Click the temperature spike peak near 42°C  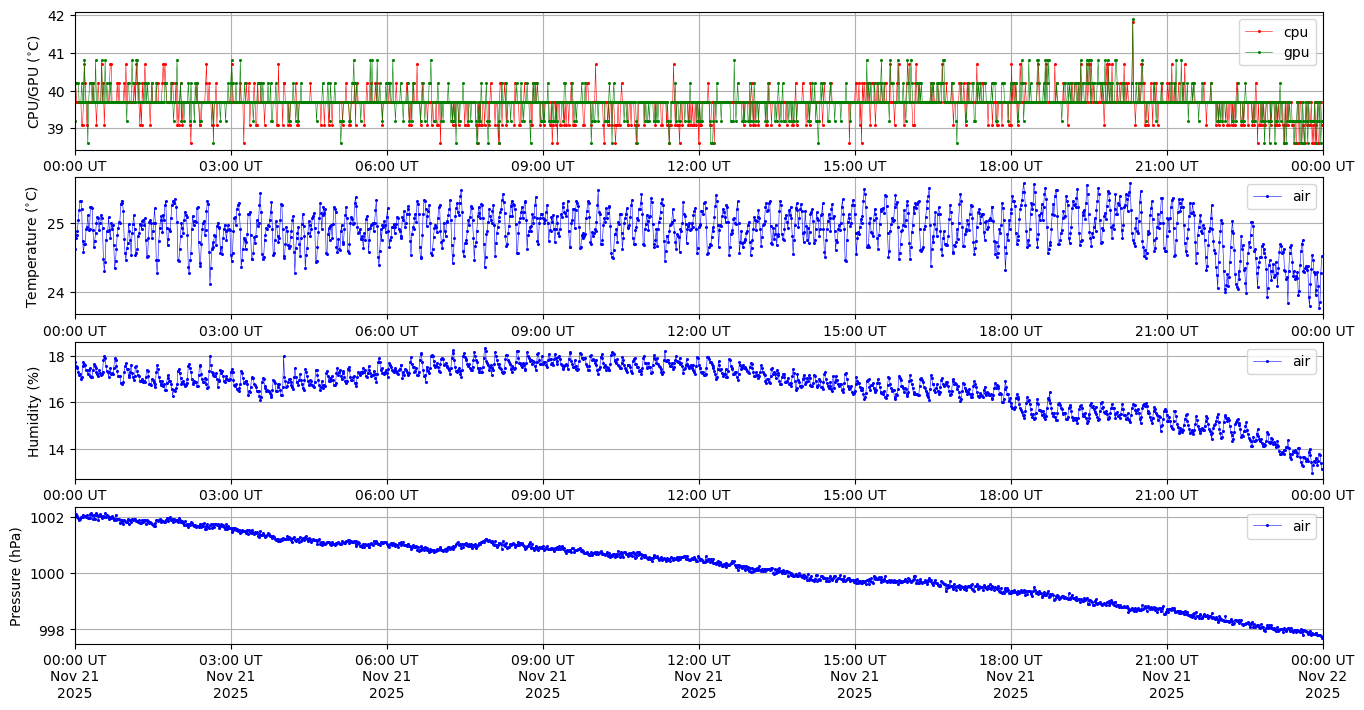click(1133, 20)
